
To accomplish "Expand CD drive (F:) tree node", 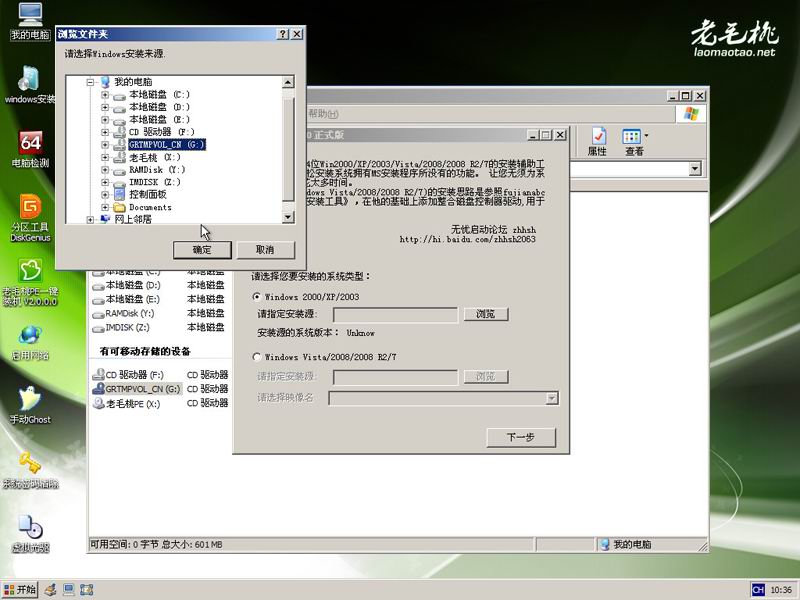I will coord(105,132).
